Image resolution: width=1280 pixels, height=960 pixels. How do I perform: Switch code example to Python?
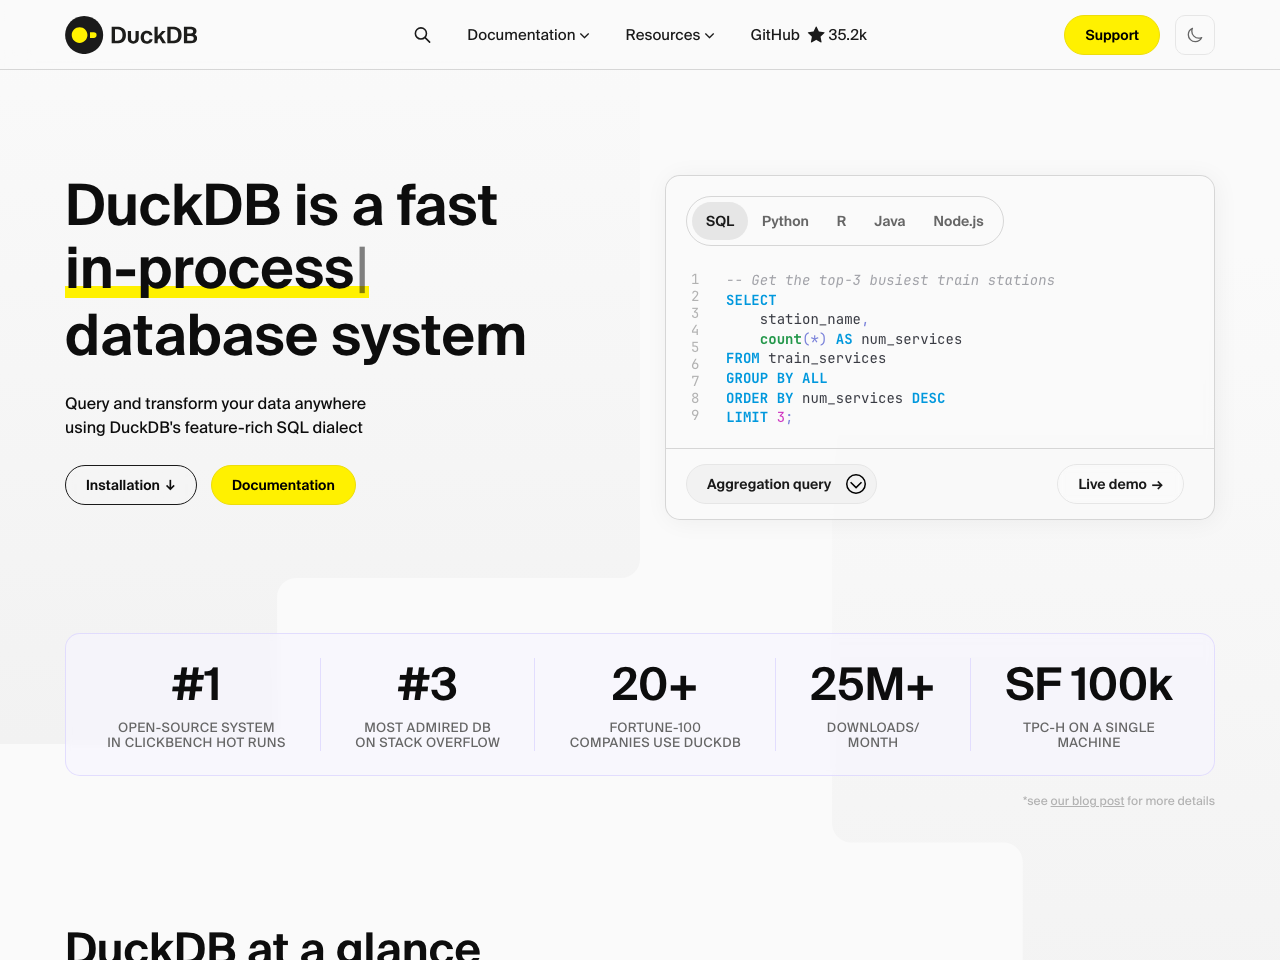tap(785, 220)
